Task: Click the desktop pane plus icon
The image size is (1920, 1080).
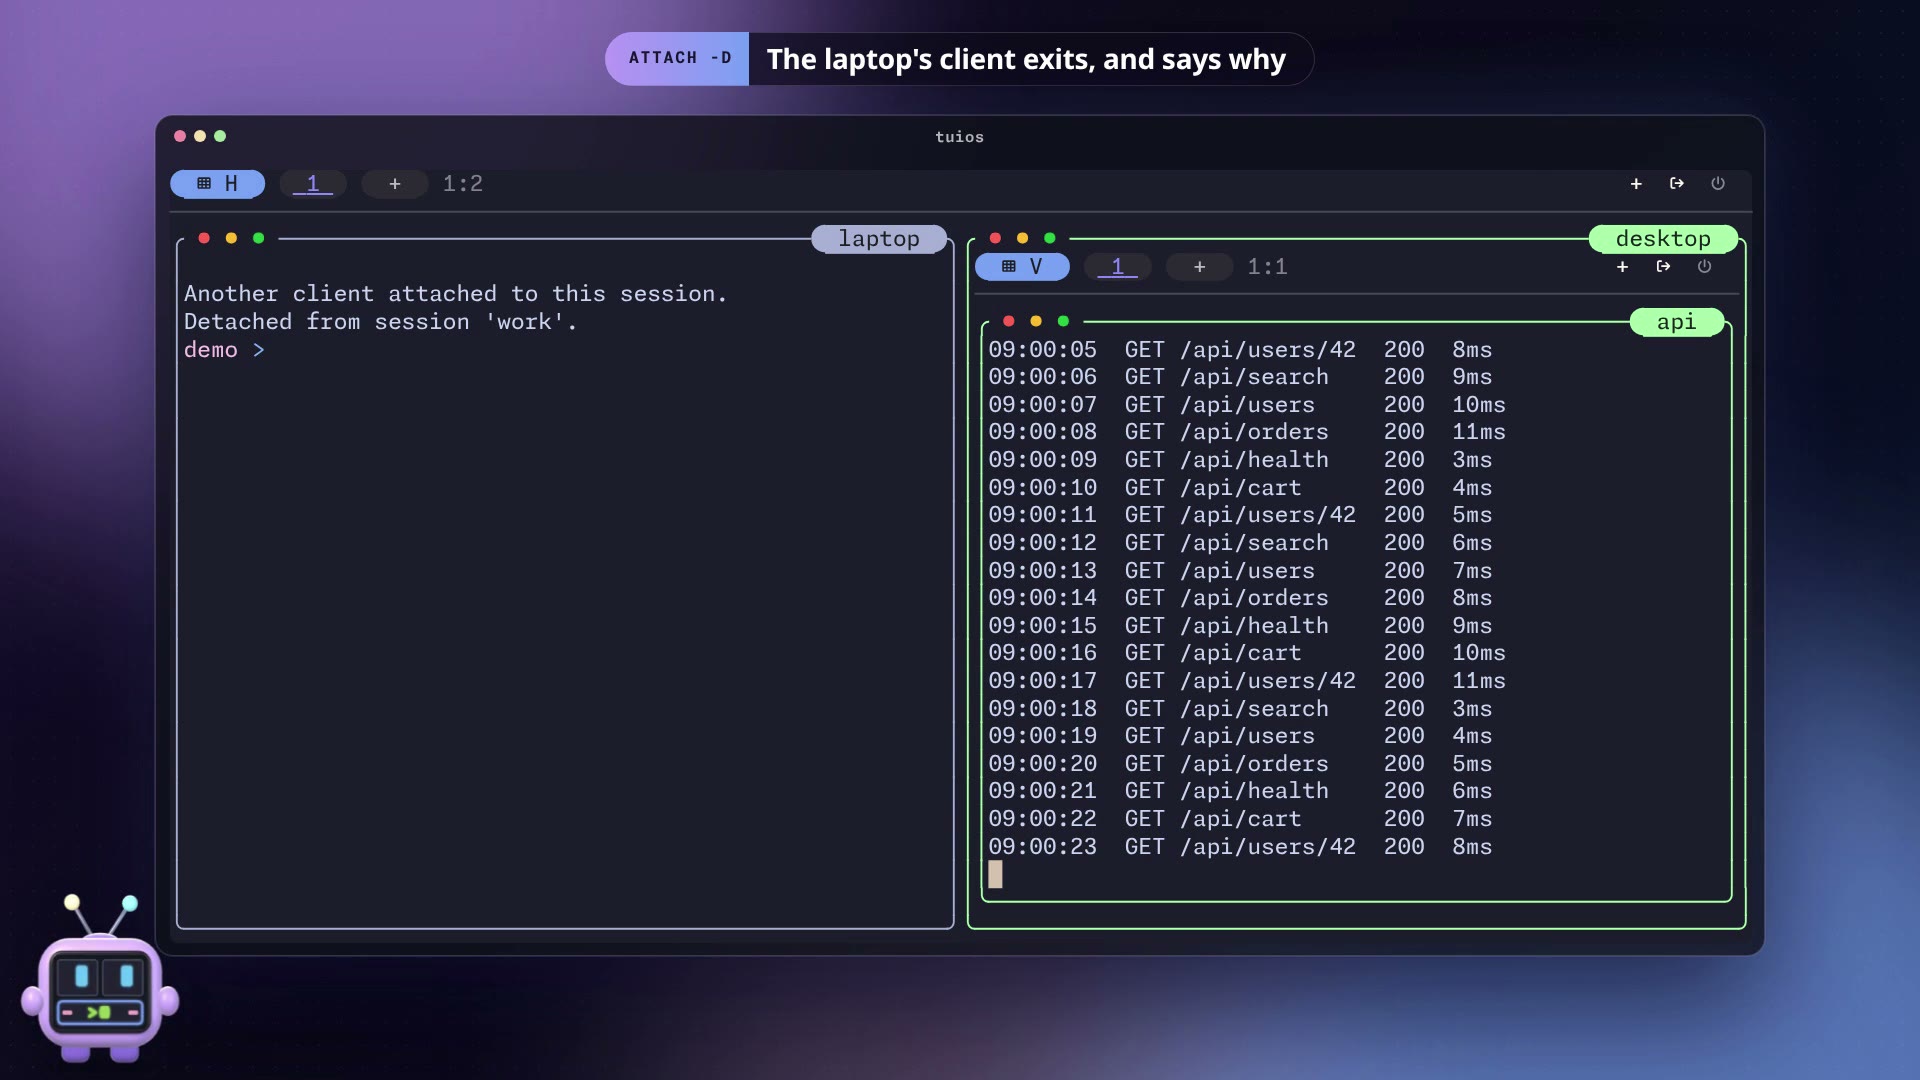Action: pos(1622,267)
